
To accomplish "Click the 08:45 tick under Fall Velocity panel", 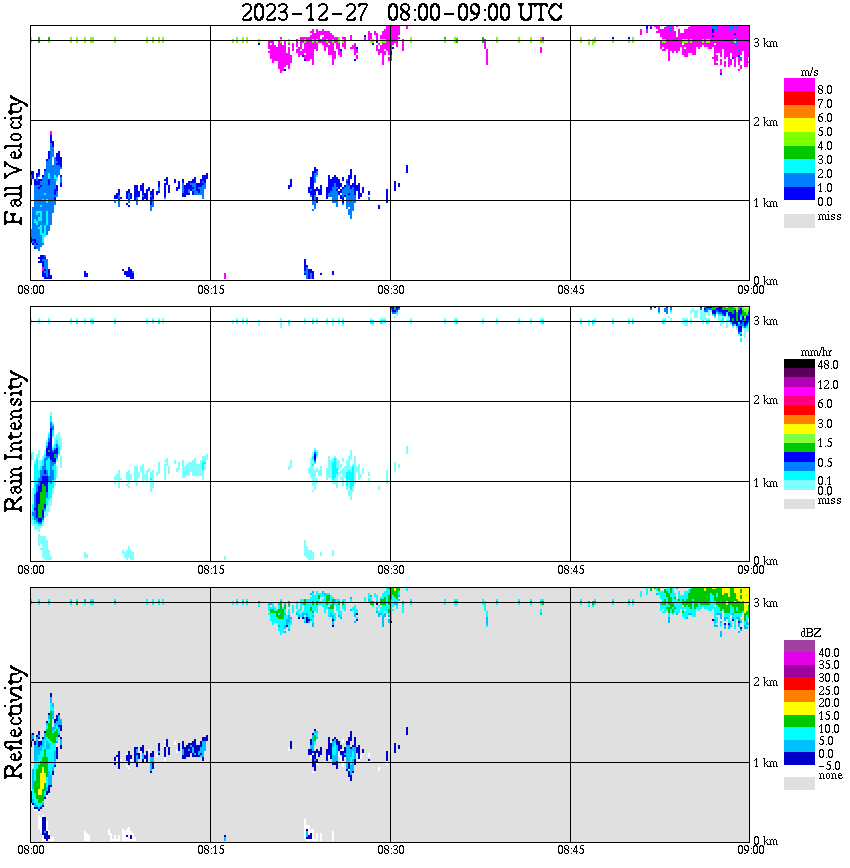I will coord(570,290).
